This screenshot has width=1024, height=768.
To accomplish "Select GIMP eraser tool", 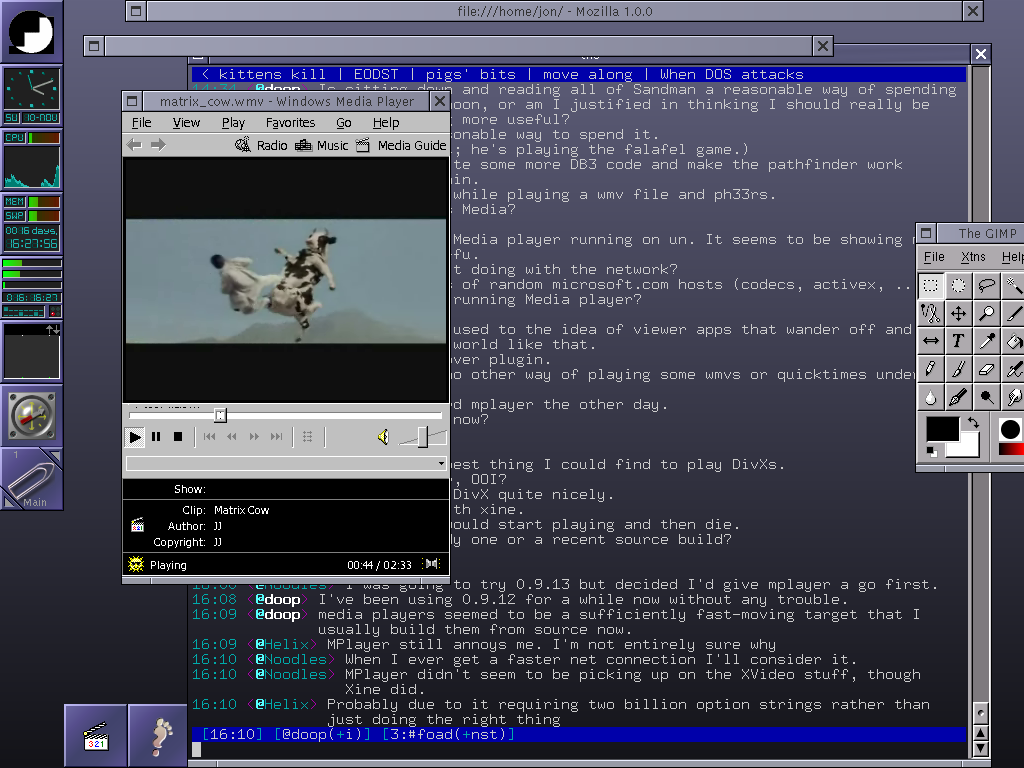I will tap(987, 369).
